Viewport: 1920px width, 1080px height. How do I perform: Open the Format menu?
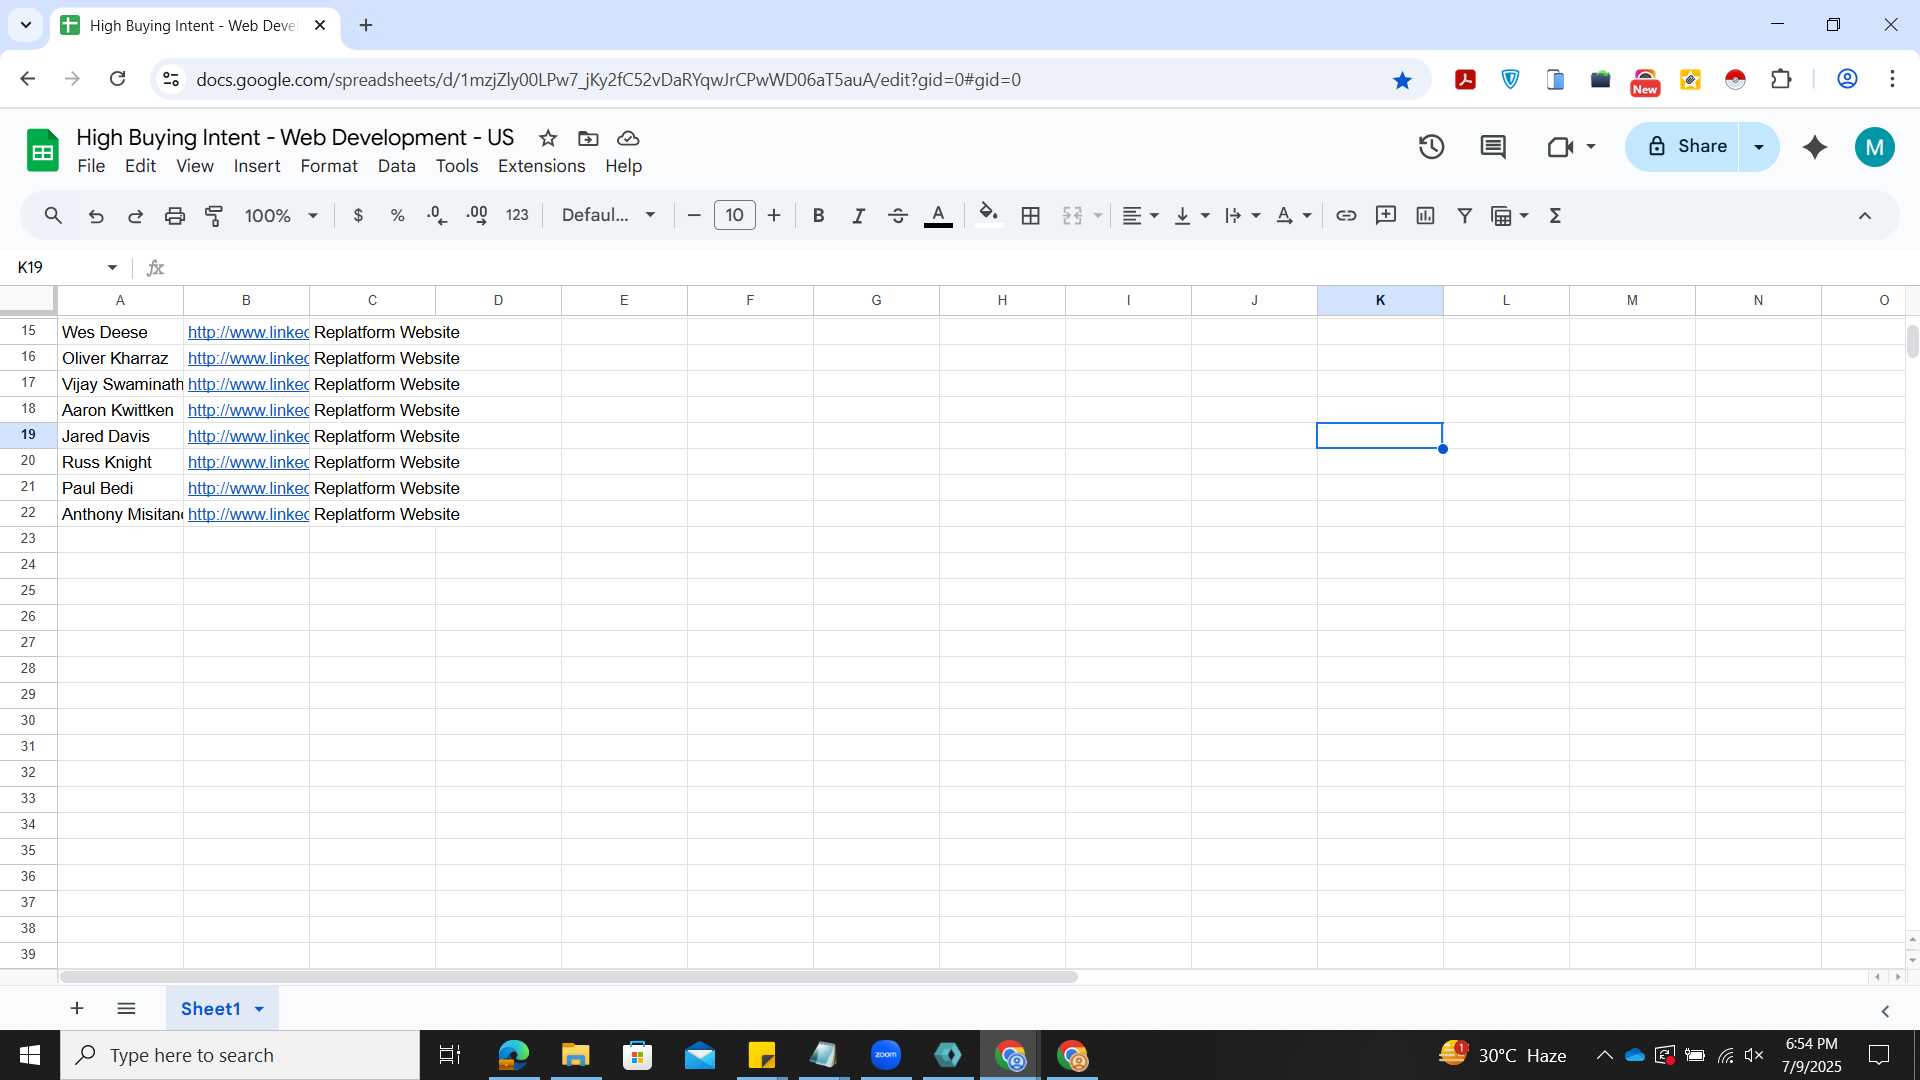click(329, 166)
